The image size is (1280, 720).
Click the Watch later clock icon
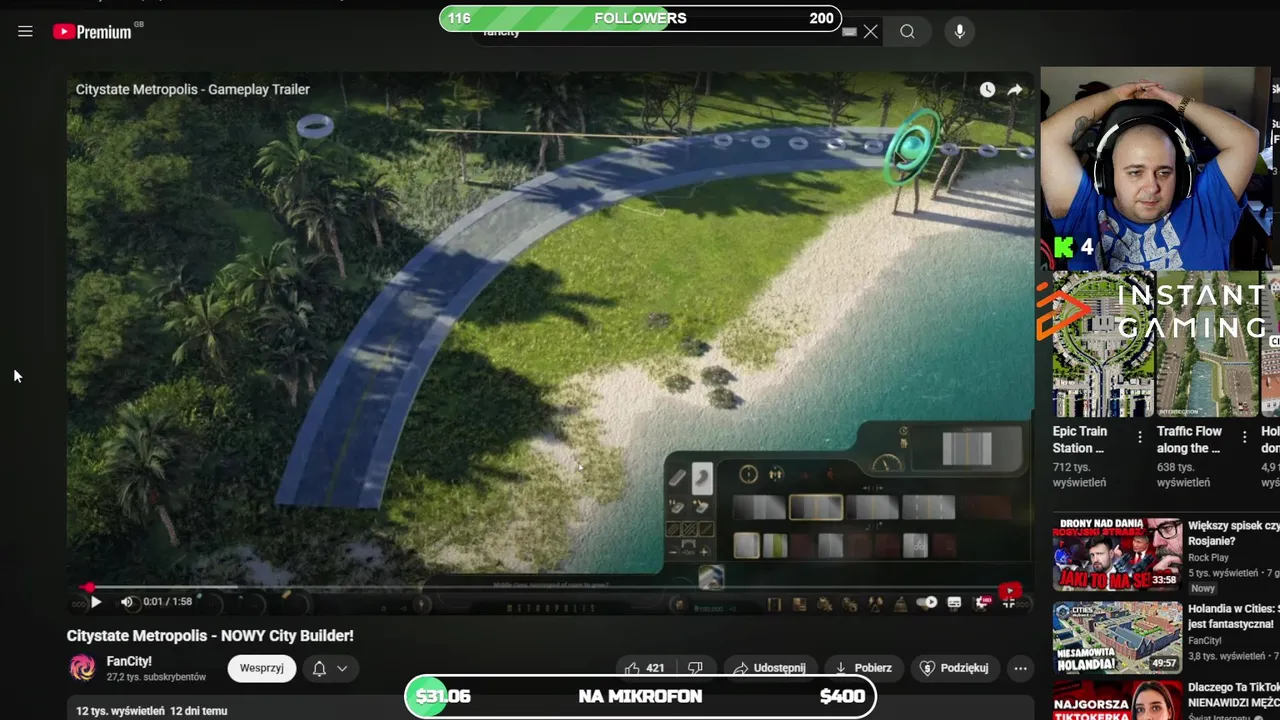tap(987, 89)
